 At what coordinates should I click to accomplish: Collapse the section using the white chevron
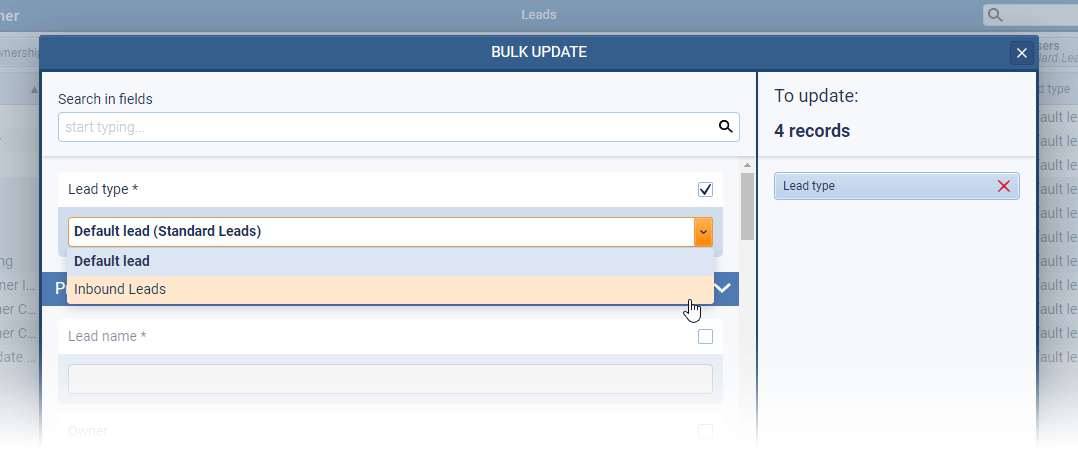723,288
